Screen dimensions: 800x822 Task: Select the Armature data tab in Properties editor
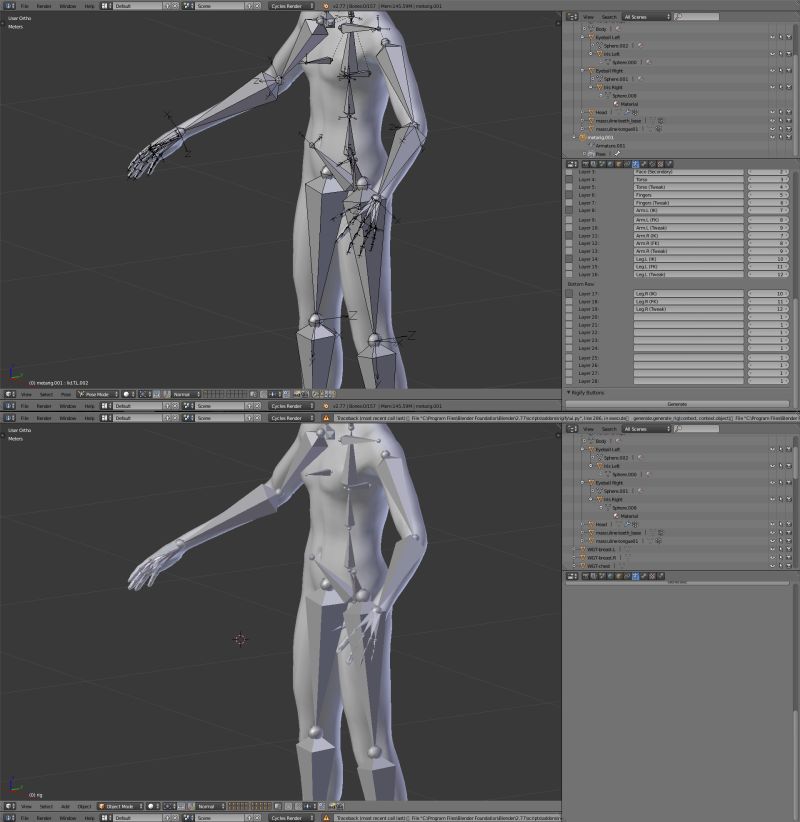click(x=635, y=163)
